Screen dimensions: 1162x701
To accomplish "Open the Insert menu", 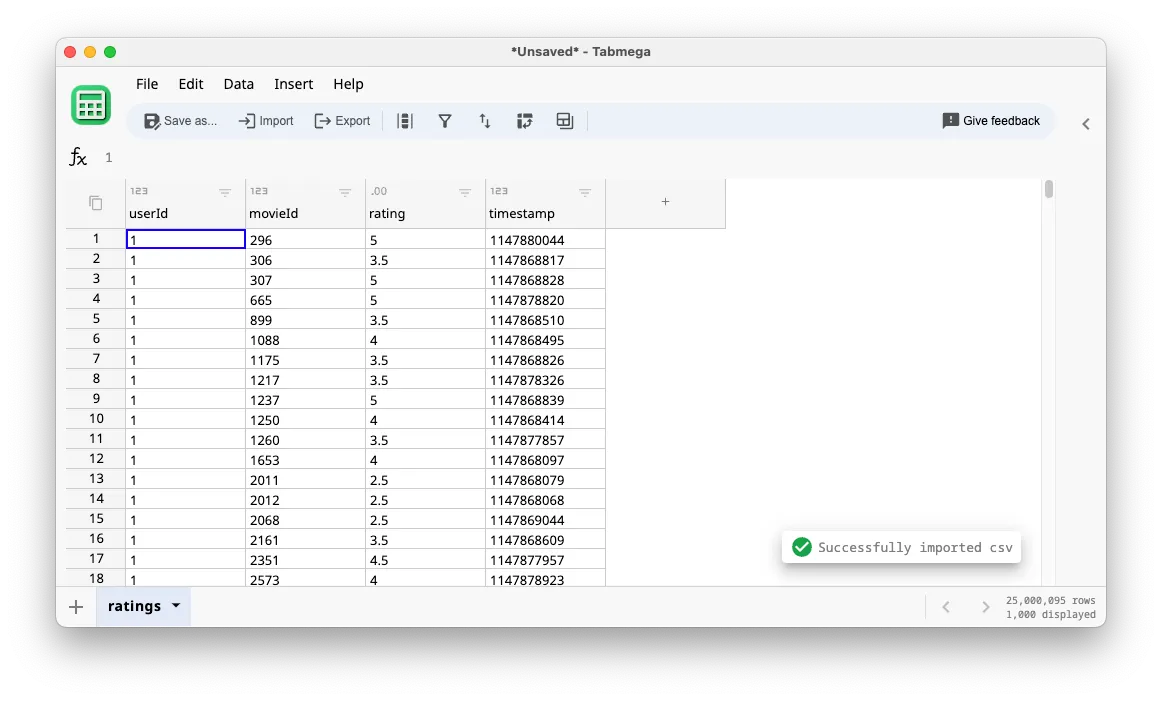I will click(293, 84).
